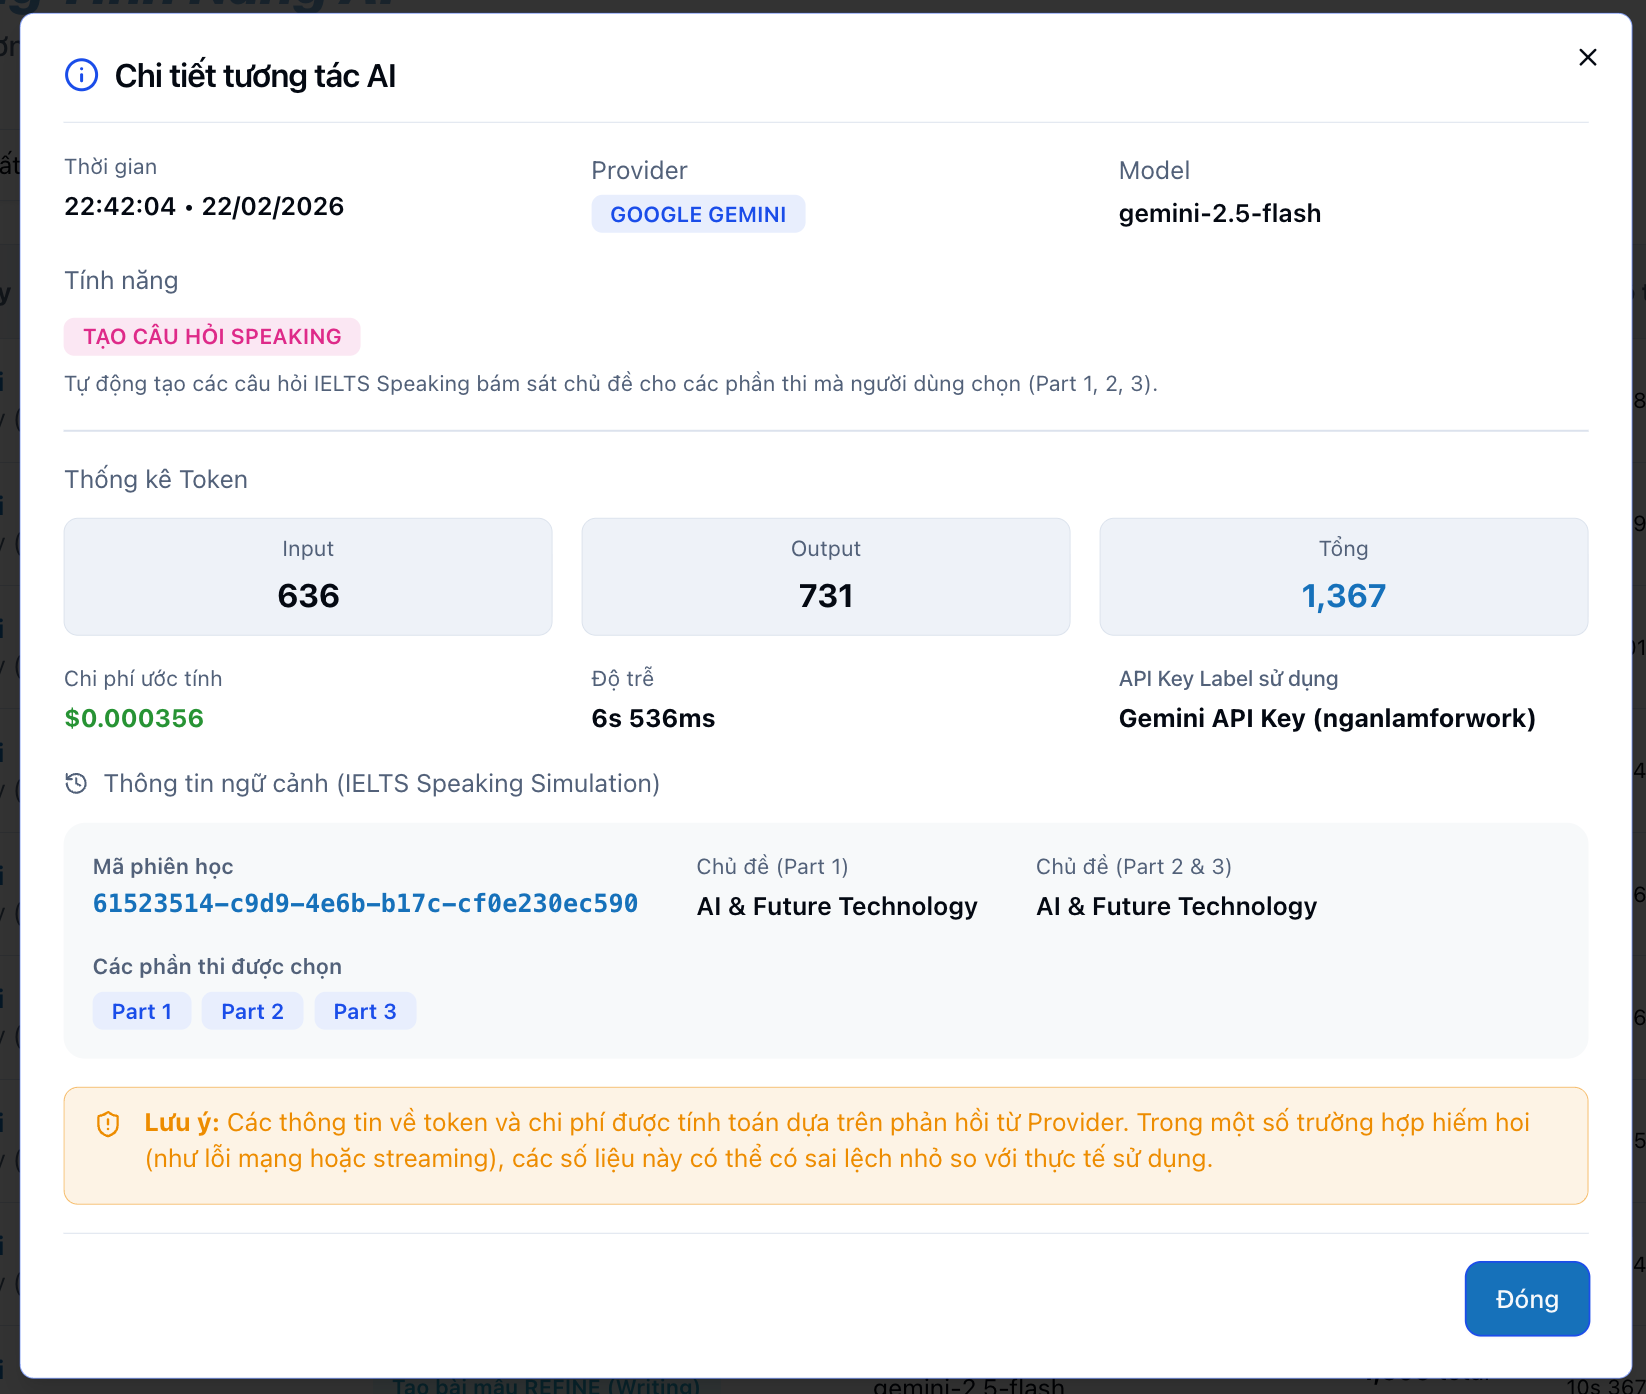The width and height of the screenshot is (1646, 1394).
Task: Click the history clock icon near ngữ cảnh section
Action: click(x=76, y=783)
